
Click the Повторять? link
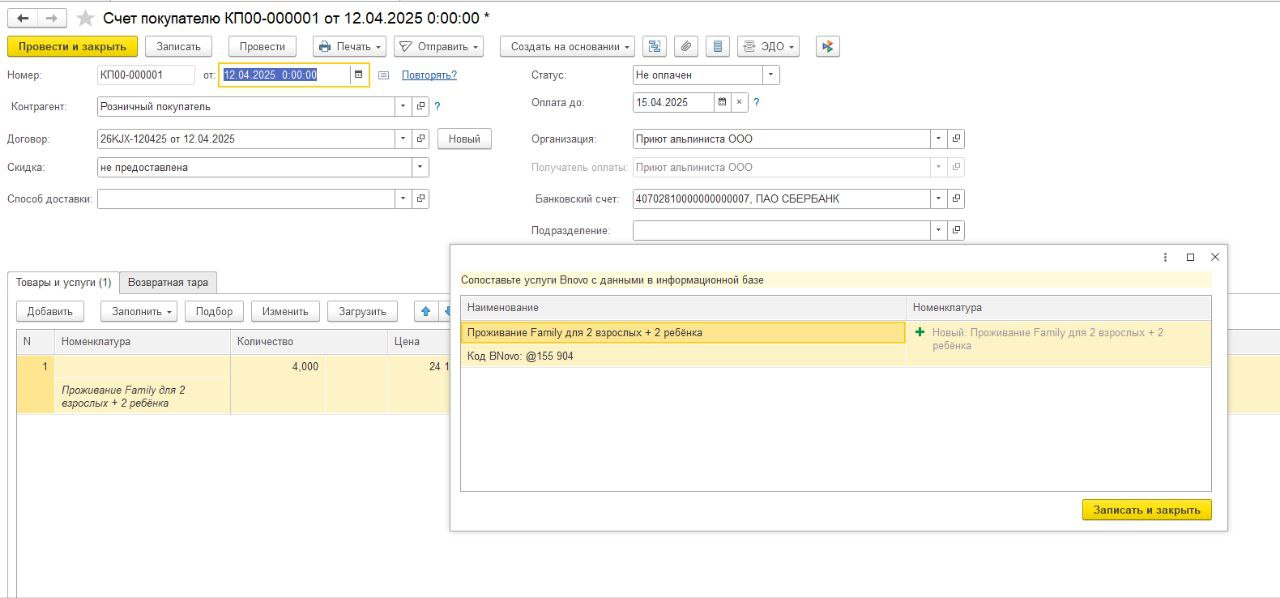click(429, 75)
